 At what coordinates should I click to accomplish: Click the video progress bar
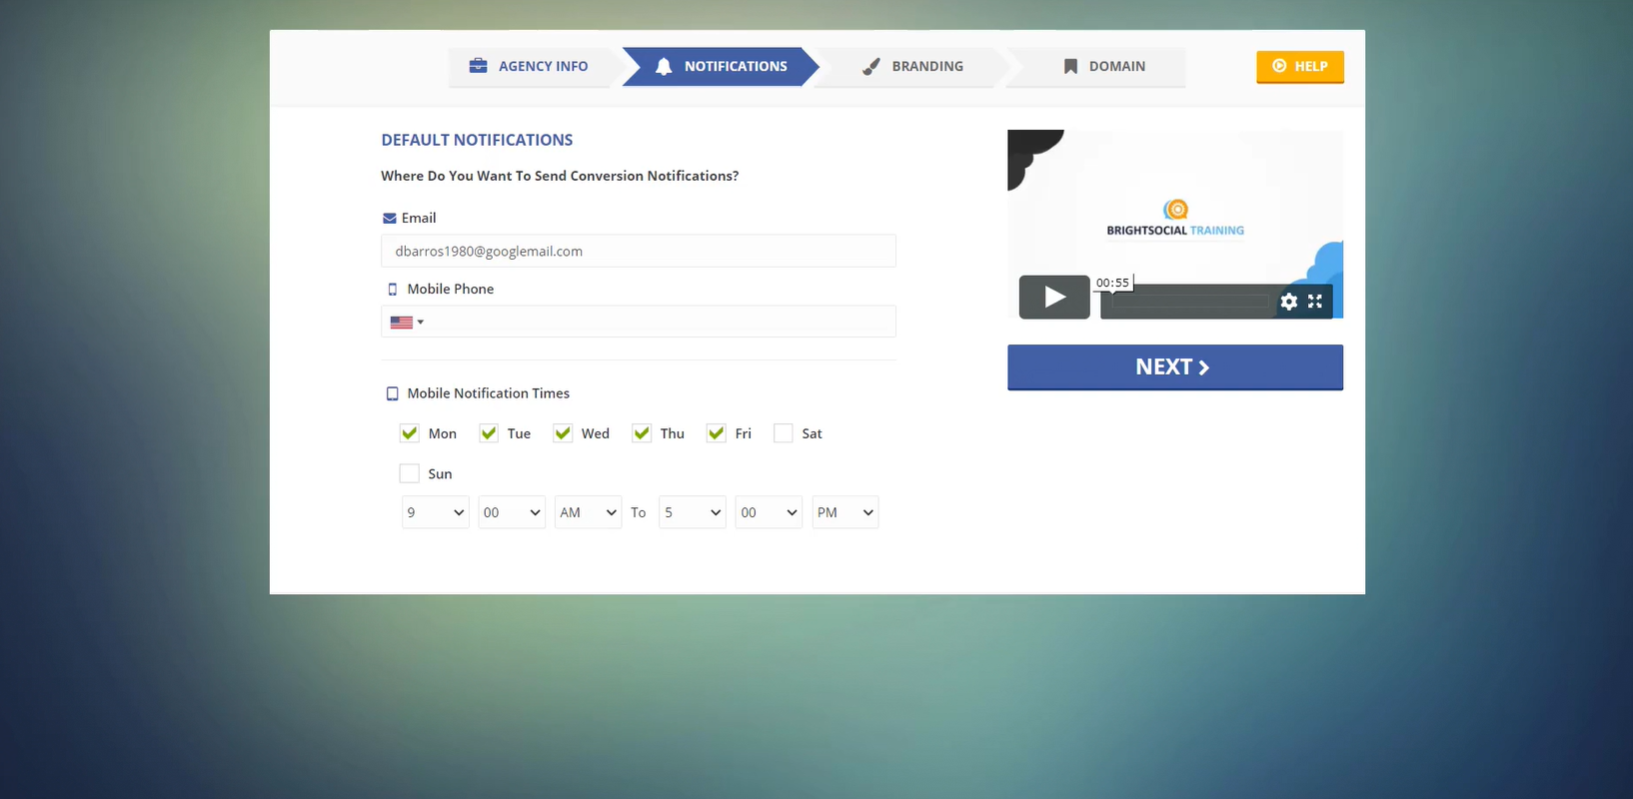pos(1188,301)
